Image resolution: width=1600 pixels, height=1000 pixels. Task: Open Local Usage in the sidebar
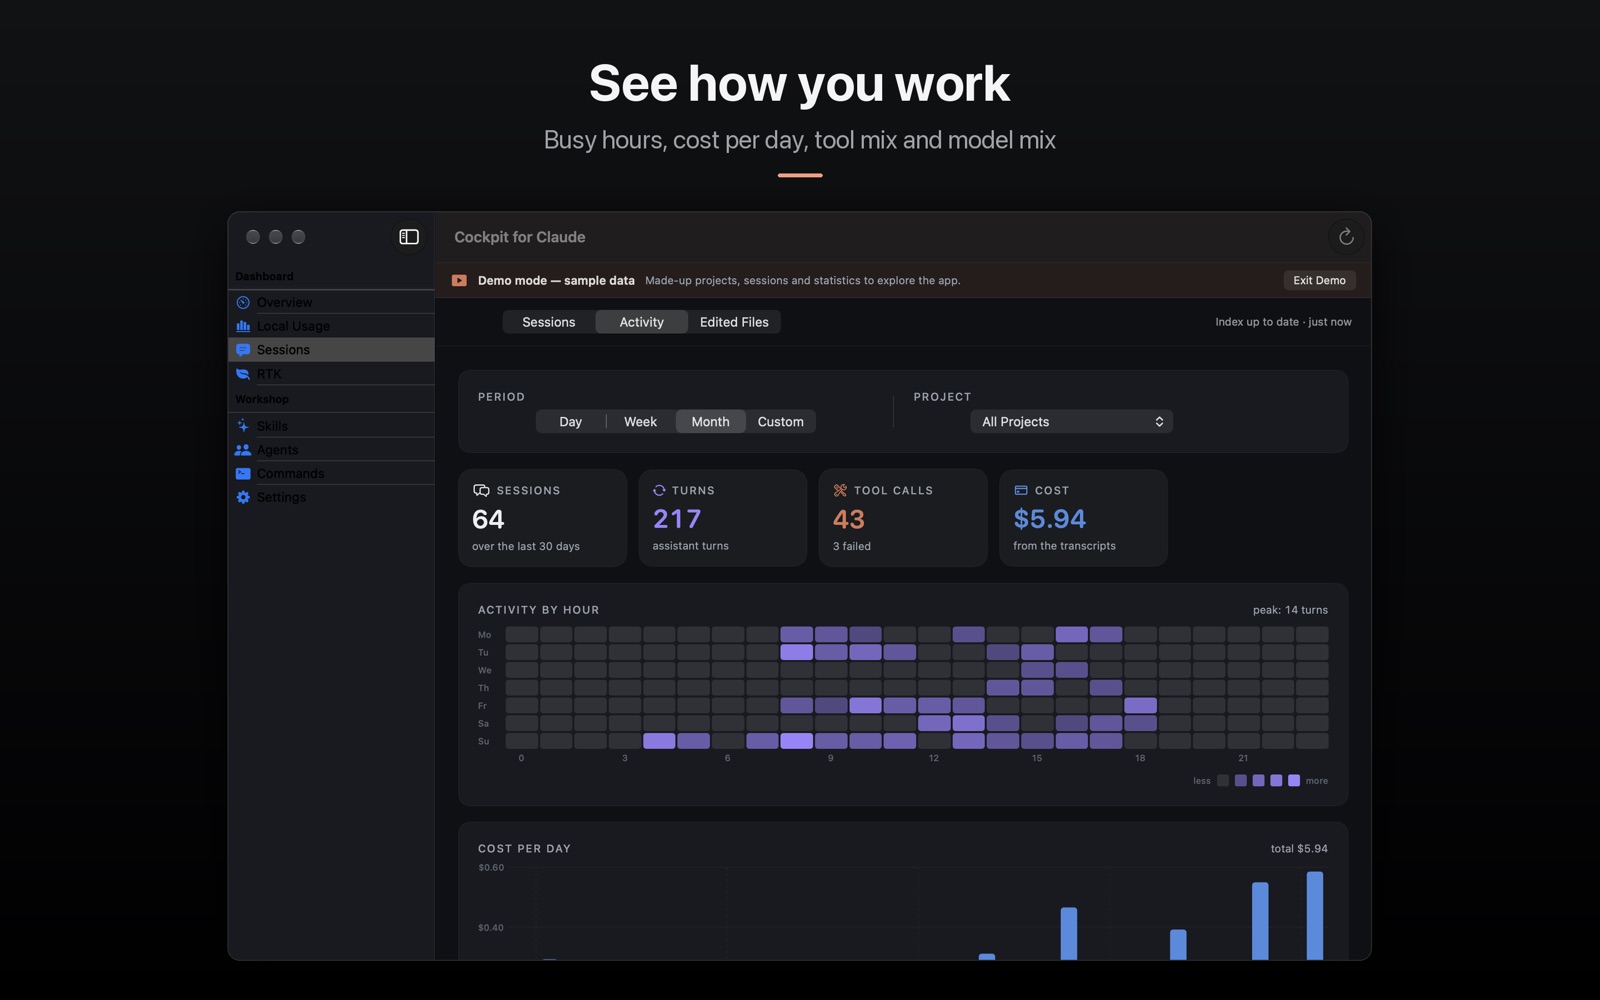tap(331, 326)
